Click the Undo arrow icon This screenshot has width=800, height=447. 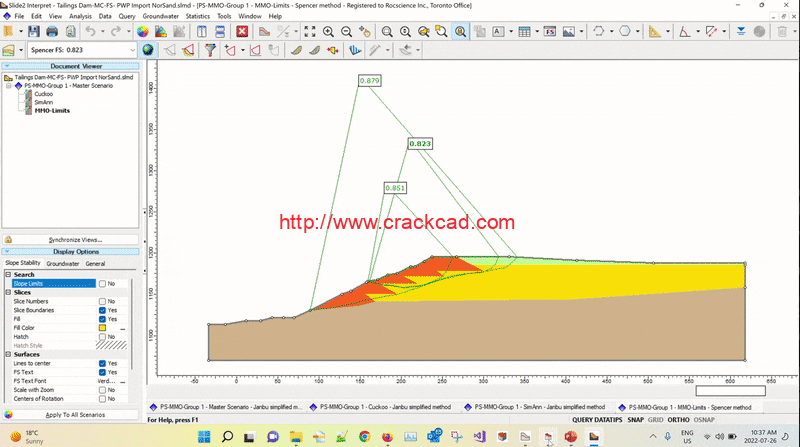90,32
